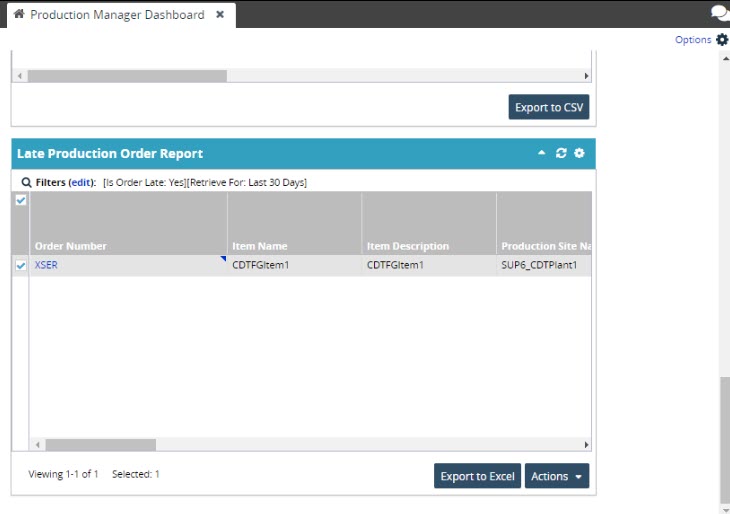Click the filters edit link
This screenshot has height=514, width=730.
point(83,183)
